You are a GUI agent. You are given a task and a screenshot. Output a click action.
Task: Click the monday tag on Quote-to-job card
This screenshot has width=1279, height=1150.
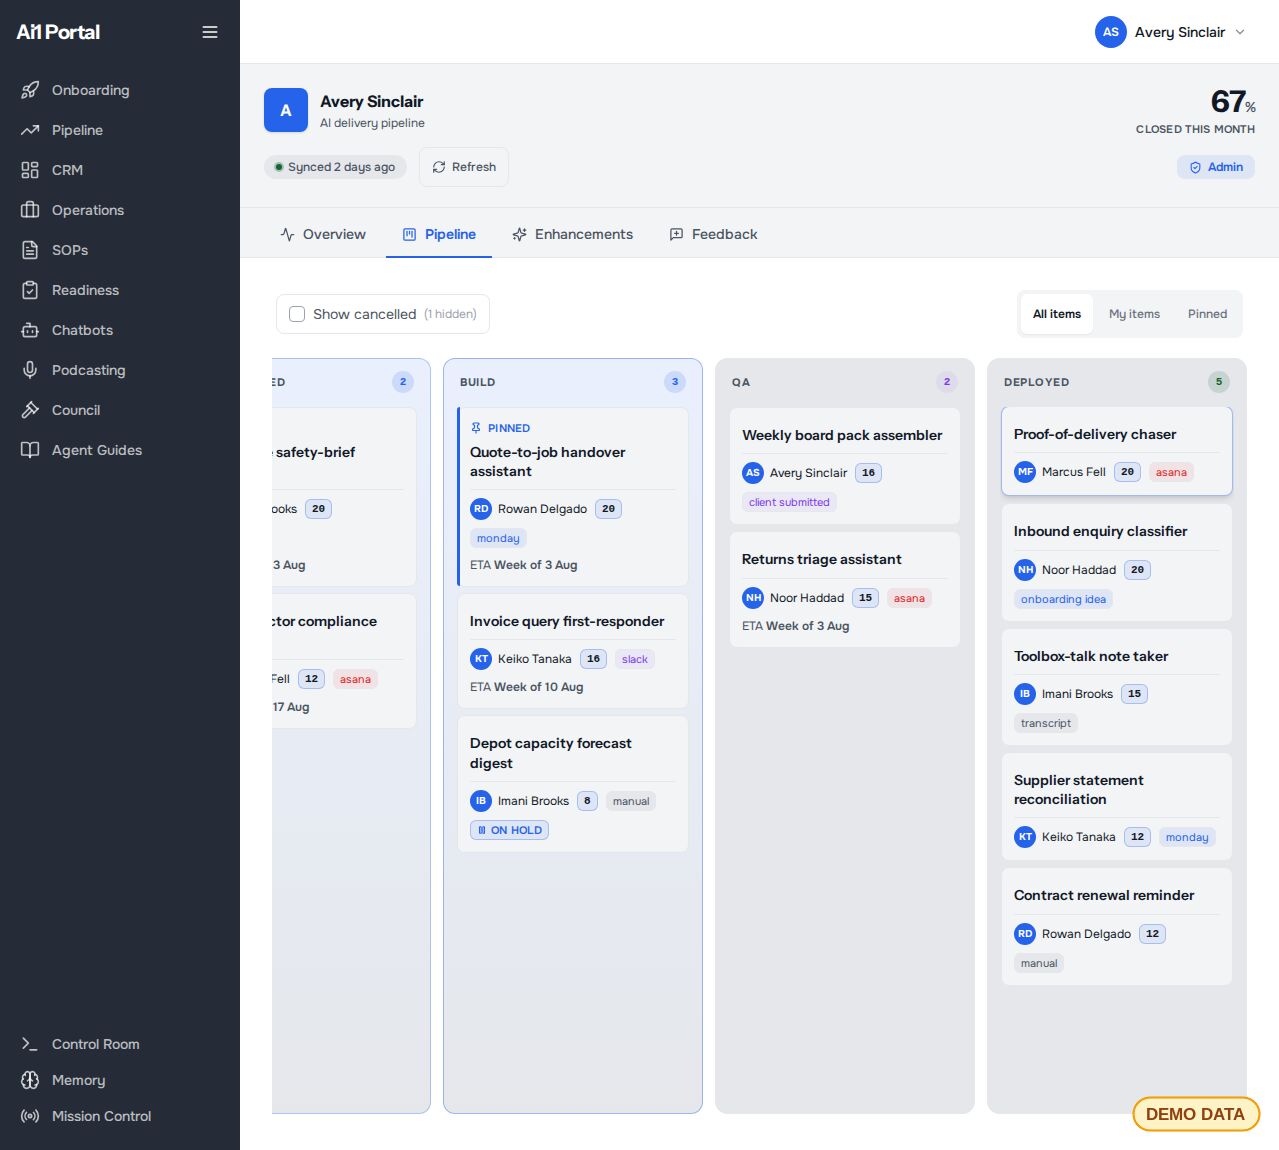tap(498, 538)
